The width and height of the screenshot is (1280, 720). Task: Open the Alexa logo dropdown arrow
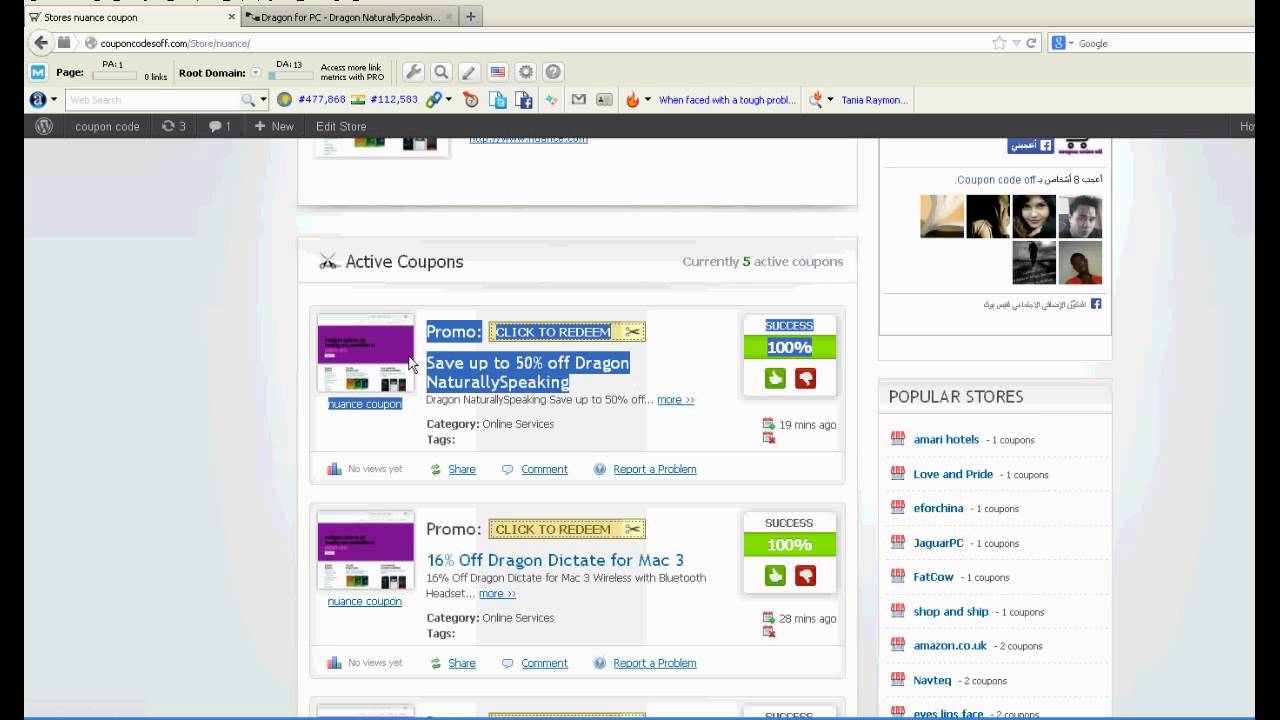(54, 100)
